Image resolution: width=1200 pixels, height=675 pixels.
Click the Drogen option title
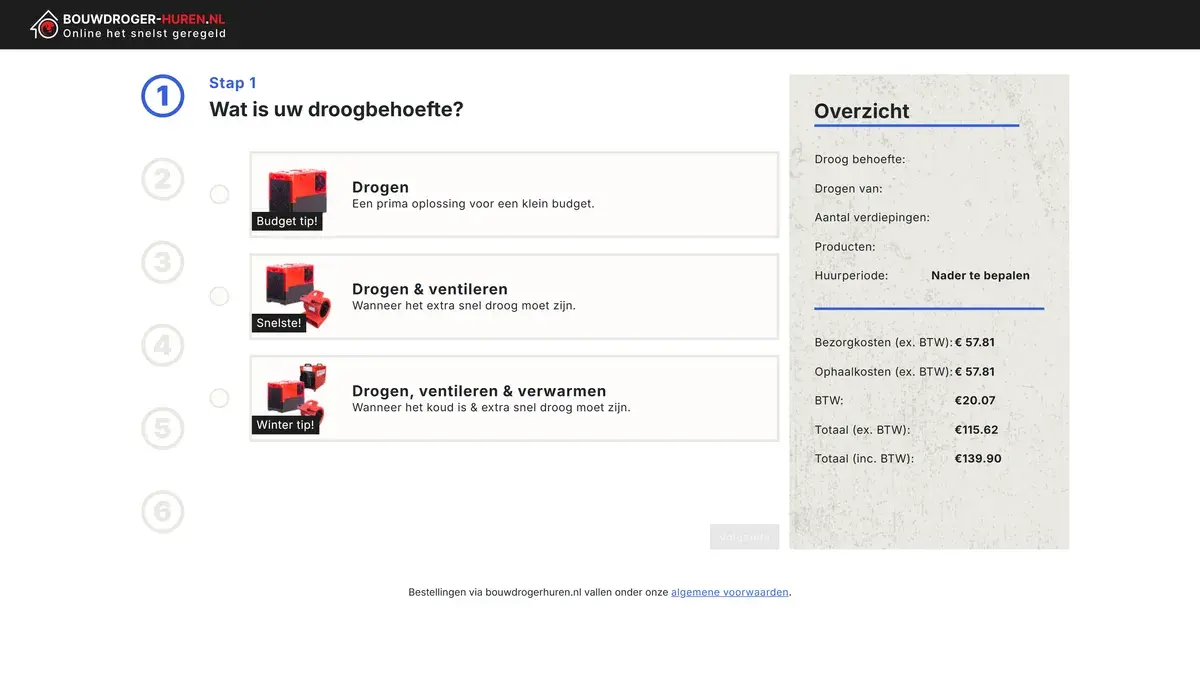(x=380, y=187)
